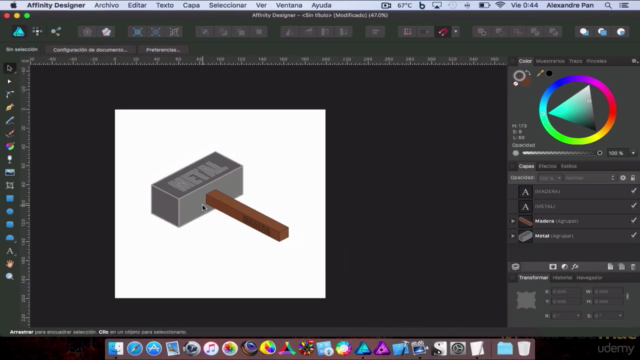The width and height of the screenshot is (640, 360).
Task: Click Configuración de documento button
Action: [90, 50]
